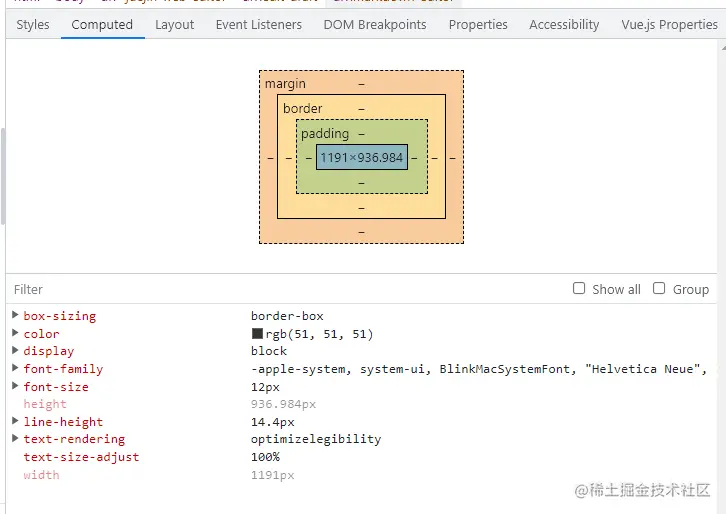
Task: Expand the line-height property
Action: point(15,421)
